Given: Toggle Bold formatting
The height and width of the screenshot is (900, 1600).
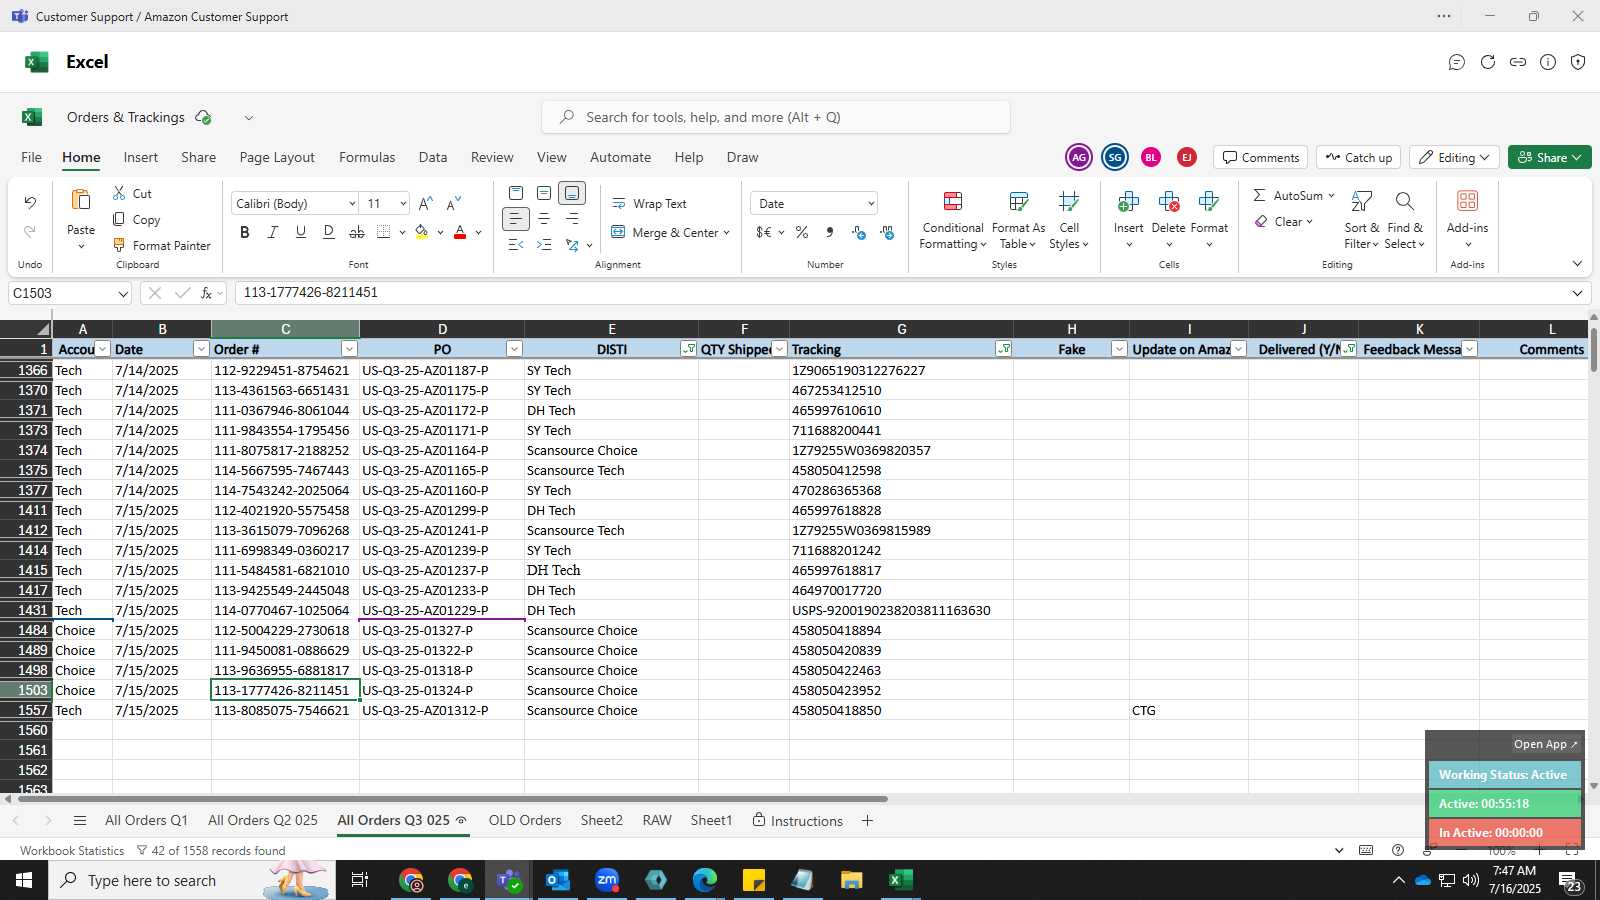Looking at the screenshot, I should tap(245, 232).
